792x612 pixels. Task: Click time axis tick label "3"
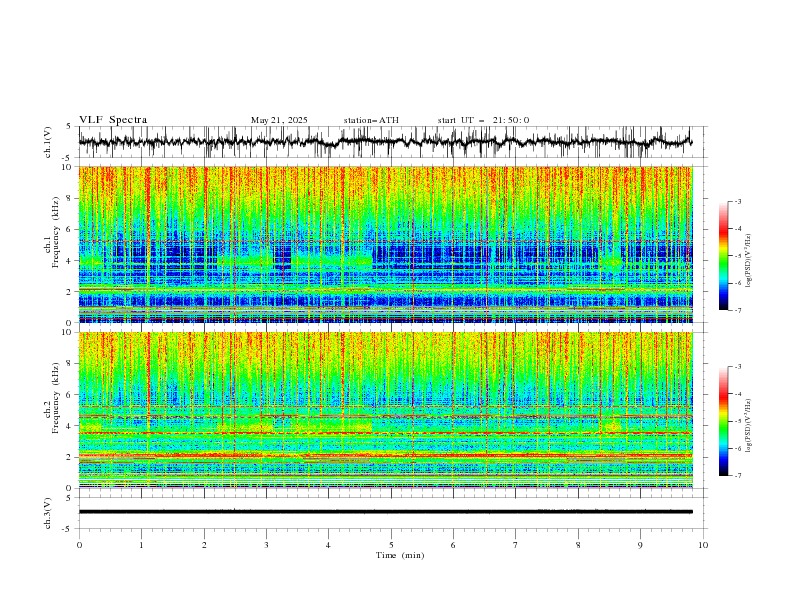266,545
